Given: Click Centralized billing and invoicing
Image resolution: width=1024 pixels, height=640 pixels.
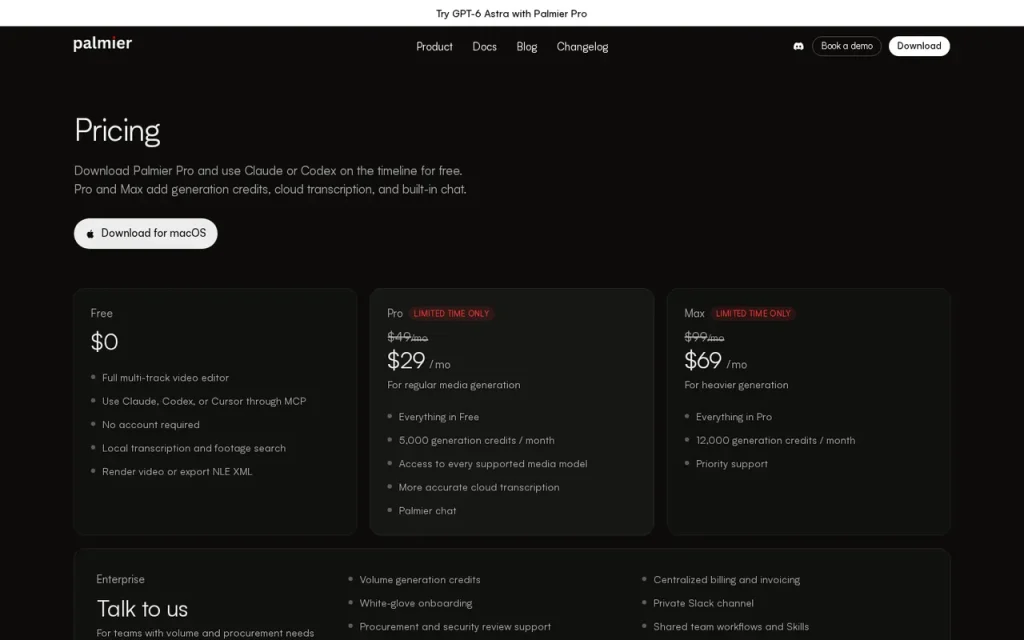Looking at the screenshot, I should coord(726,580).
